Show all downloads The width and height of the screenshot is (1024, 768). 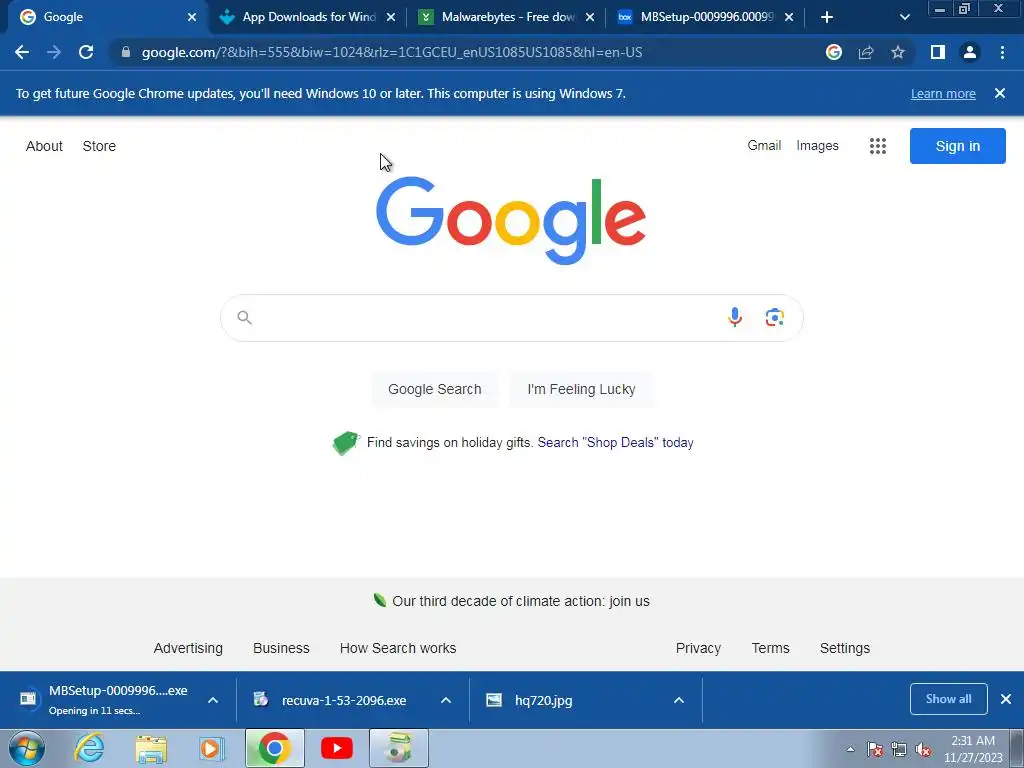click(x=948, y=699)
